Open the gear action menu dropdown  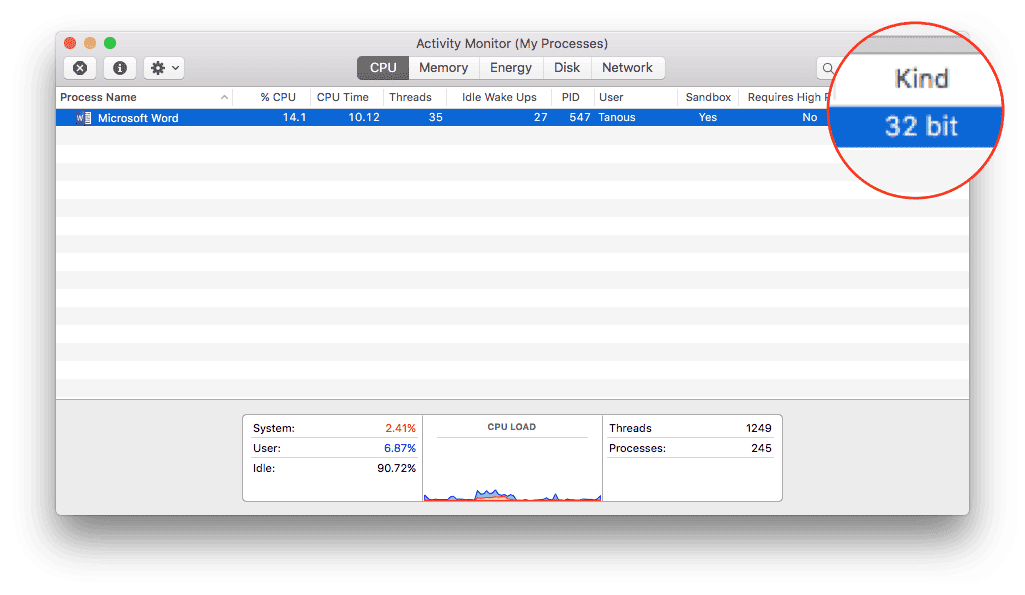[x=164, y=68]
